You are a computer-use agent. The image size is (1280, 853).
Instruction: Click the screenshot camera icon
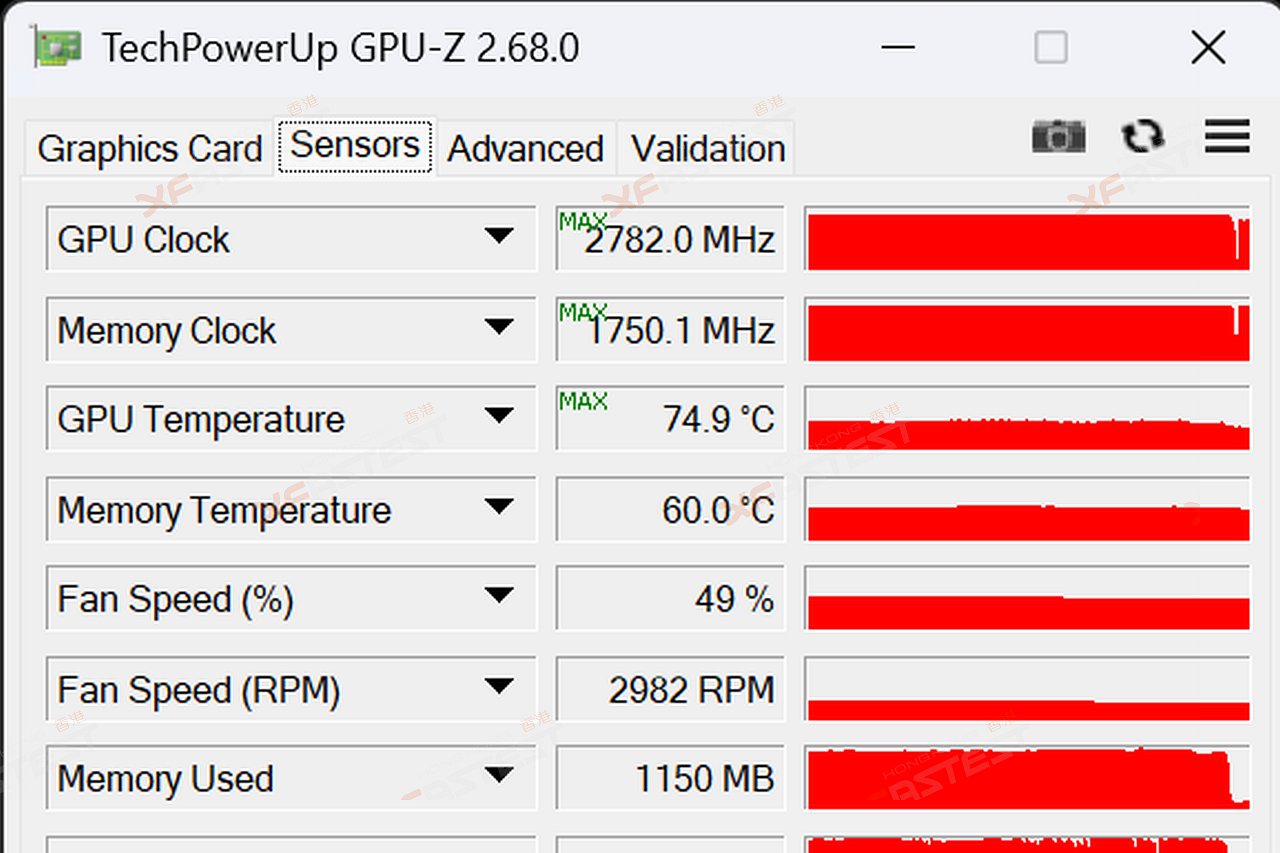(x=1058, y=136)
